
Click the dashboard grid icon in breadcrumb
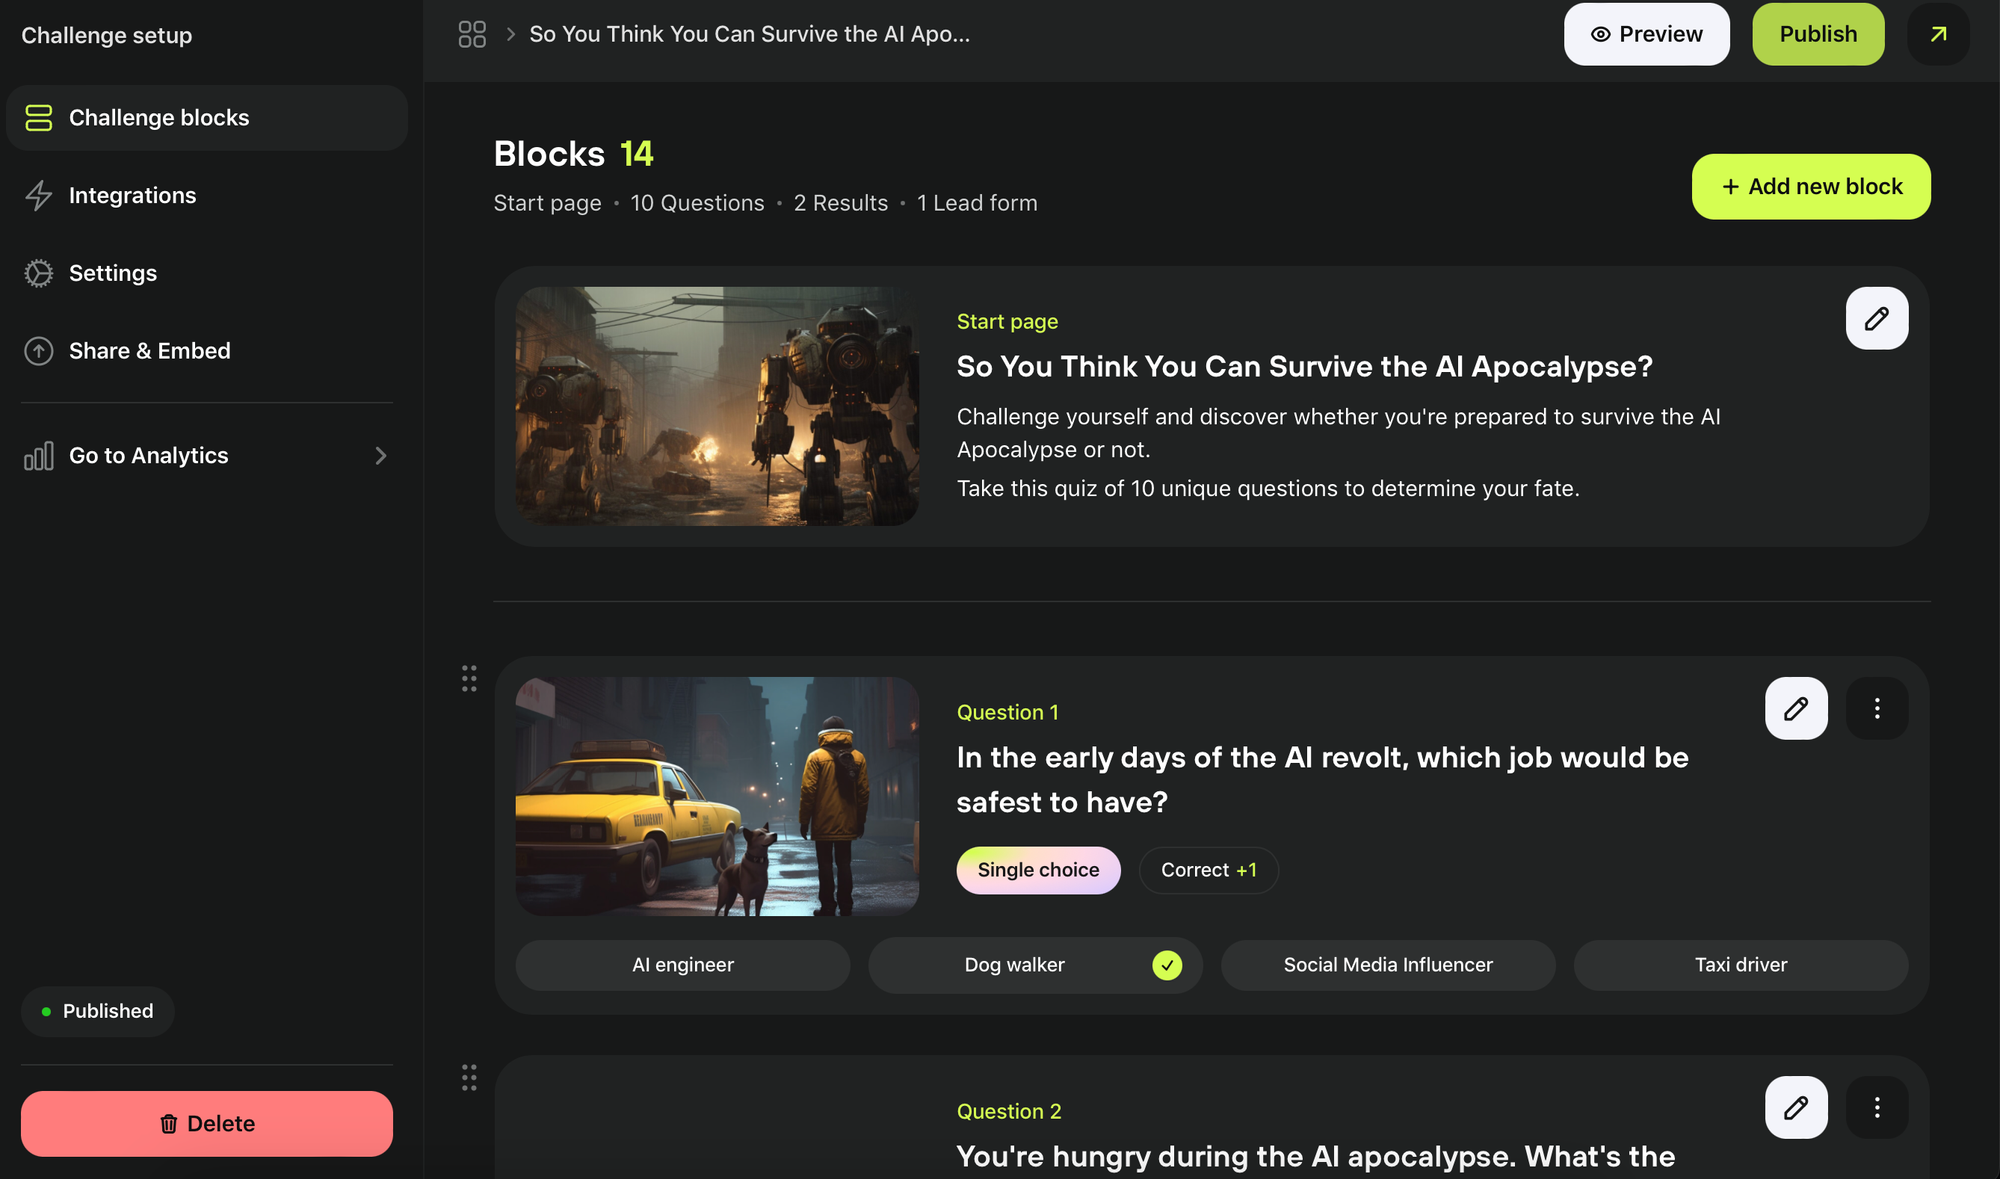pos(472,34)
